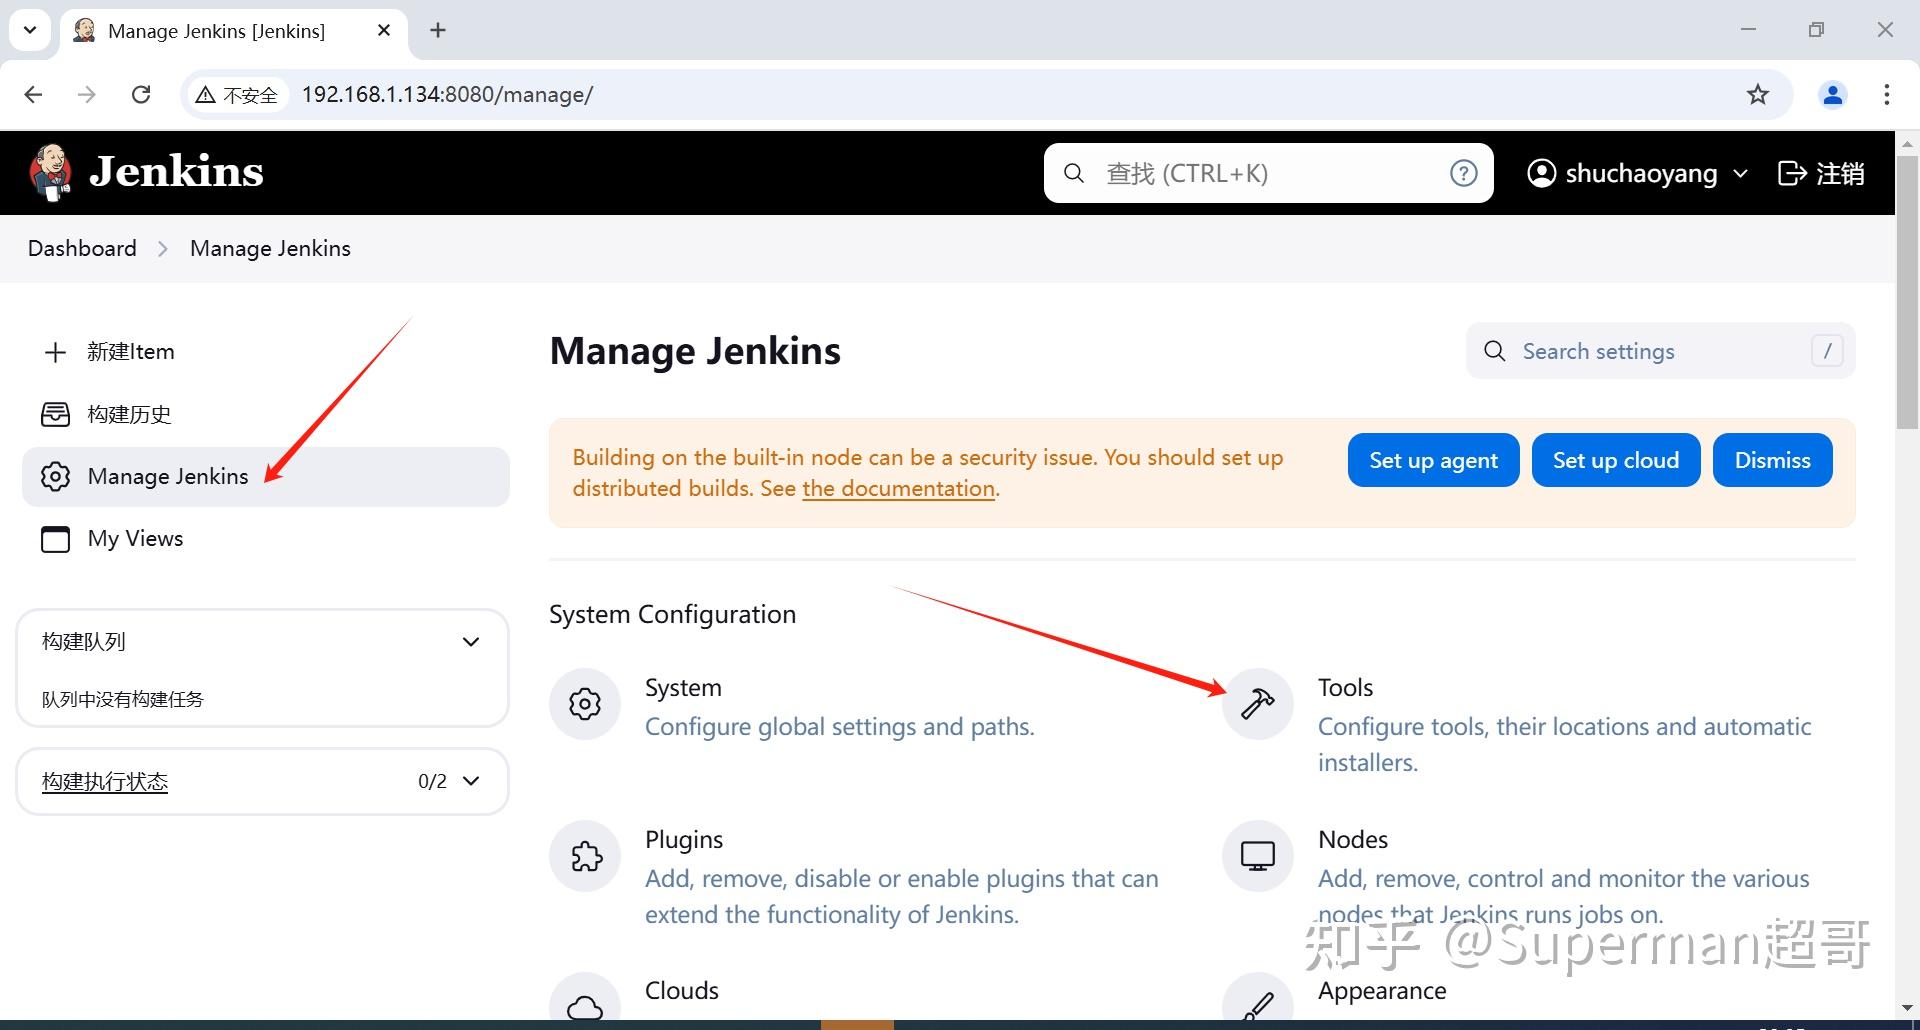
Task: Expand the 构建执行状态 section
Action: coord(471,781)
